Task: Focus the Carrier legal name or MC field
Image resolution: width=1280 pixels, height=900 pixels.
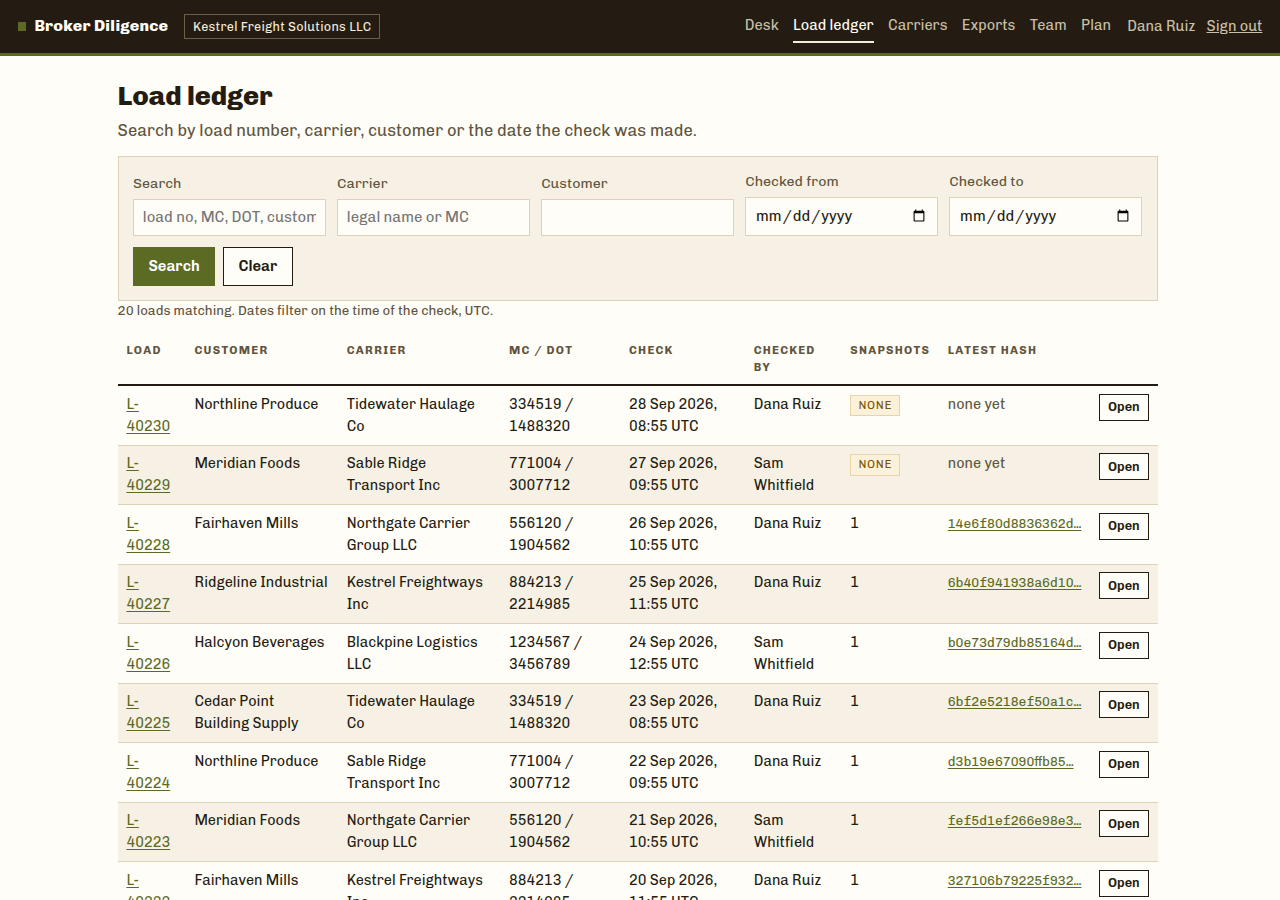Action: click(433, 217)
